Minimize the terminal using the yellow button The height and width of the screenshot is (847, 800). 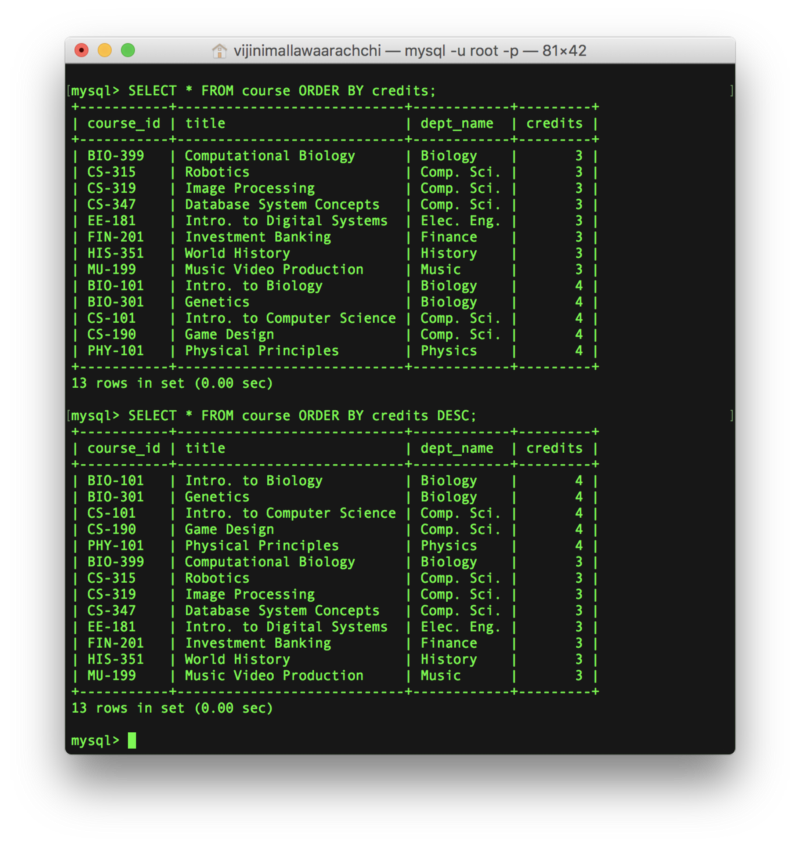106,50
